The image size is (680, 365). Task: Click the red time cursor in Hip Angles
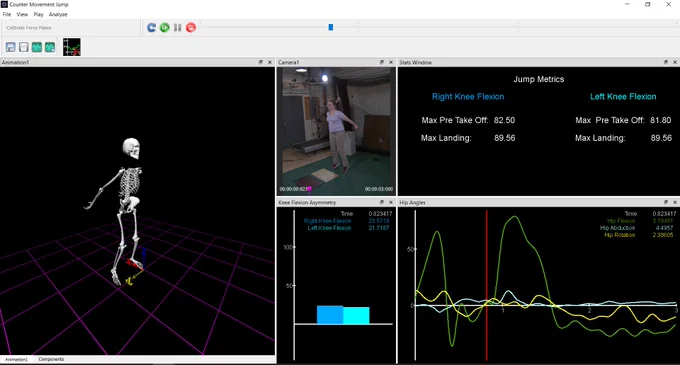[x=487, y=285]
